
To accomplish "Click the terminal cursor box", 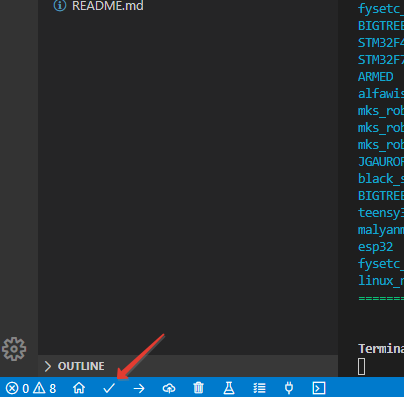I will 361,366.
